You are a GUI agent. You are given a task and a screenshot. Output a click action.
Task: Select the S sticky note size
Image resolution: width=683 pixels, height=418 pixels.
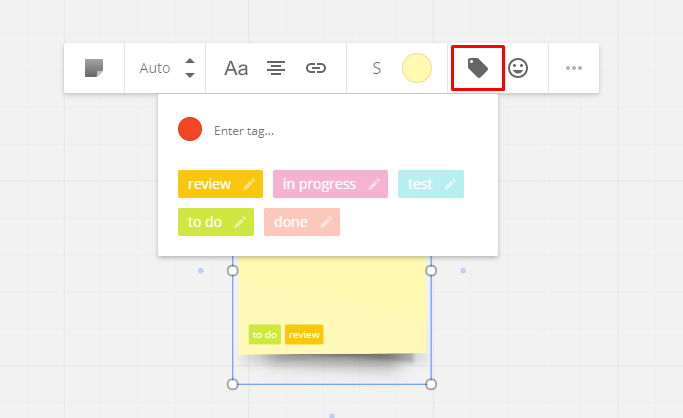click(x=377, y=68)
